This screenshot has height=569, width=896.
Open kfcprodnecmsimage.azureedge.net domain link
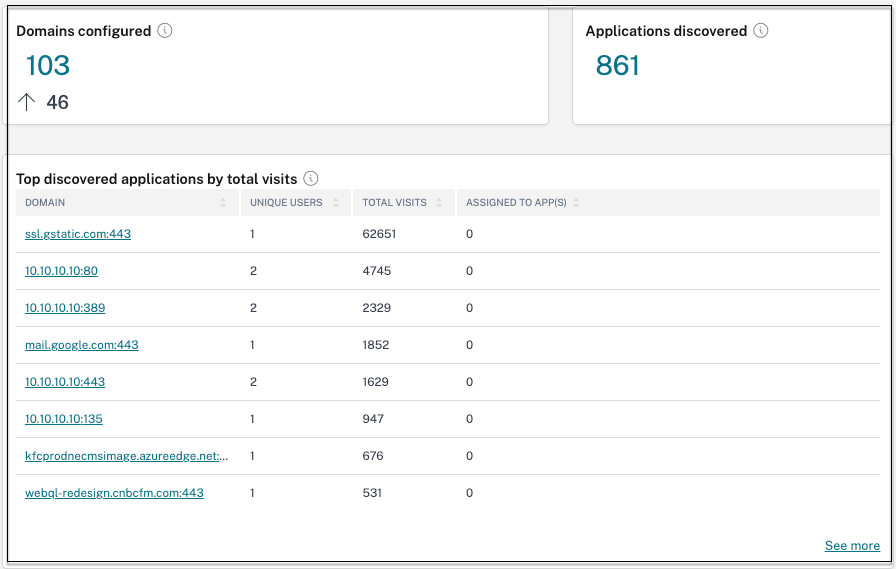[126, 456]
